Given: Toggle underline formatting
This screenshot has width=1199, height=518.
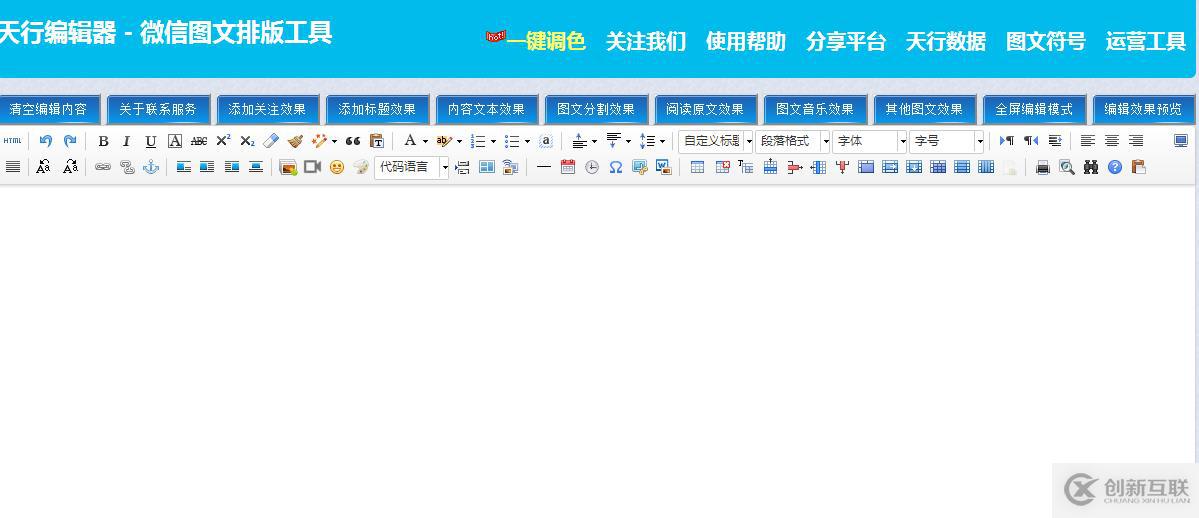Looking at the screenshot, I should pyautogui.click(x=151, y=141).
